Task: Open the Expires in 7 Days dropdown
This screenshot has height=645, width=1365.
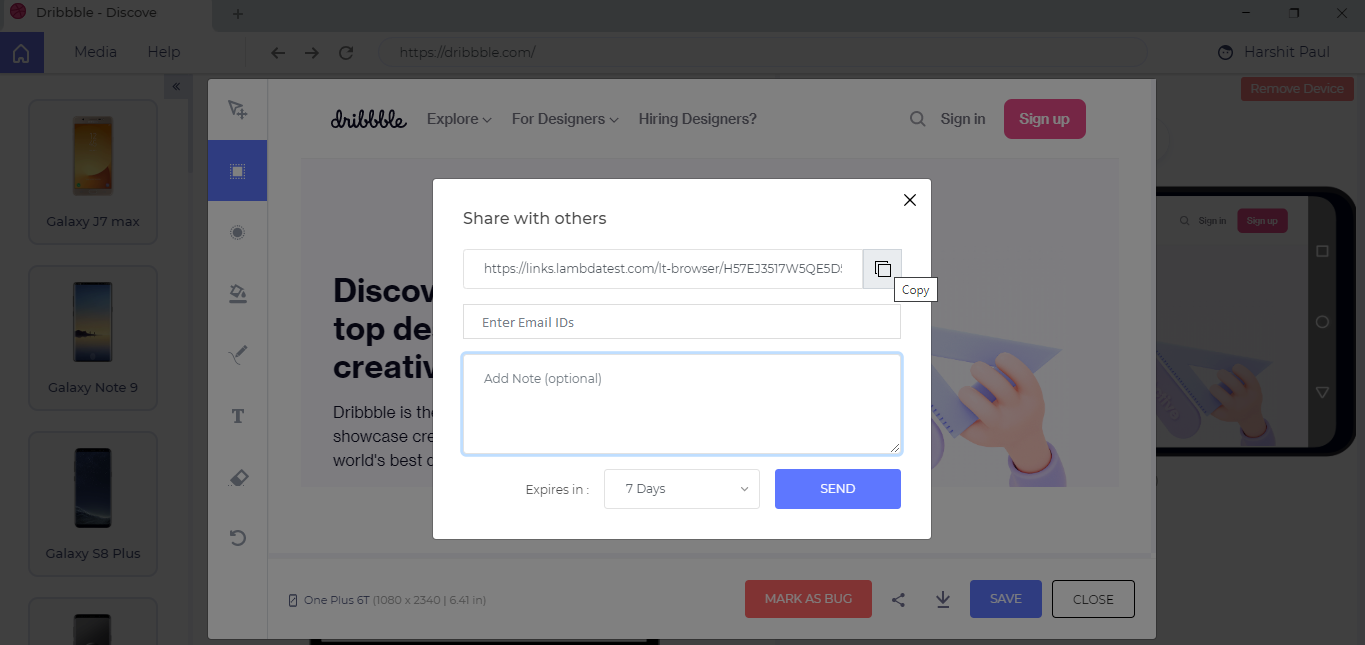Action: pos(682,489)
